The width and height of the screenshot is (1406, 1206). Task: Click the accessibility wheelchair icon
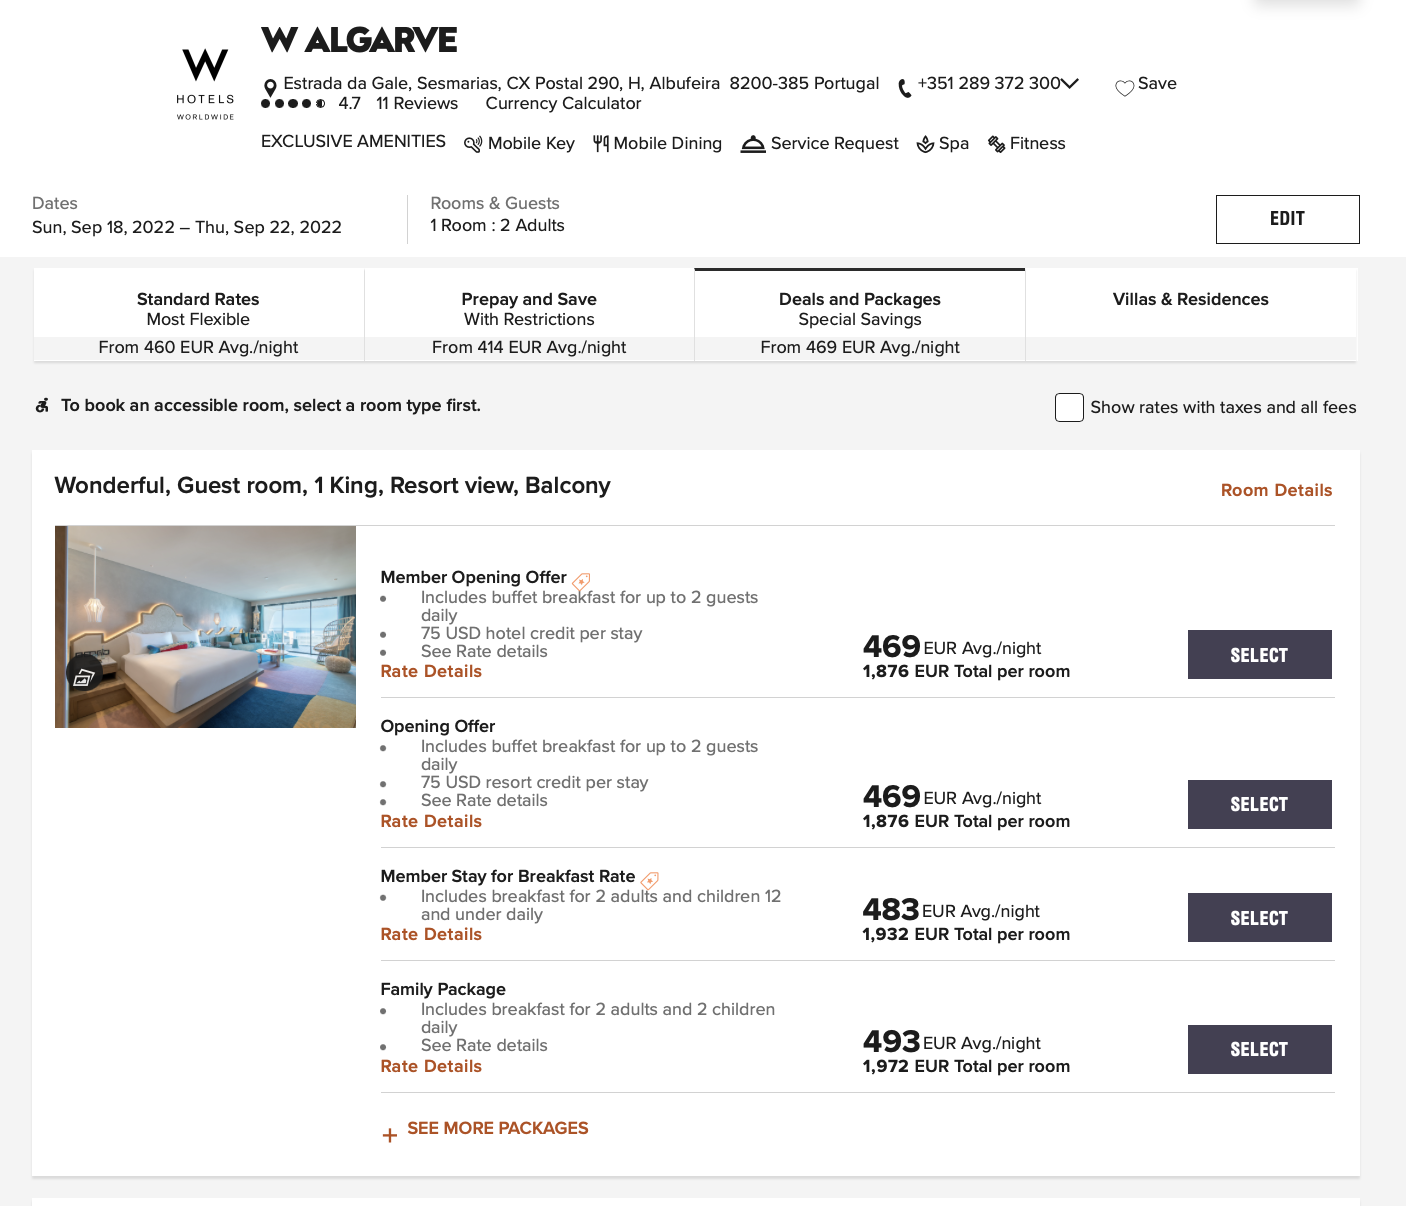[42, 405]
